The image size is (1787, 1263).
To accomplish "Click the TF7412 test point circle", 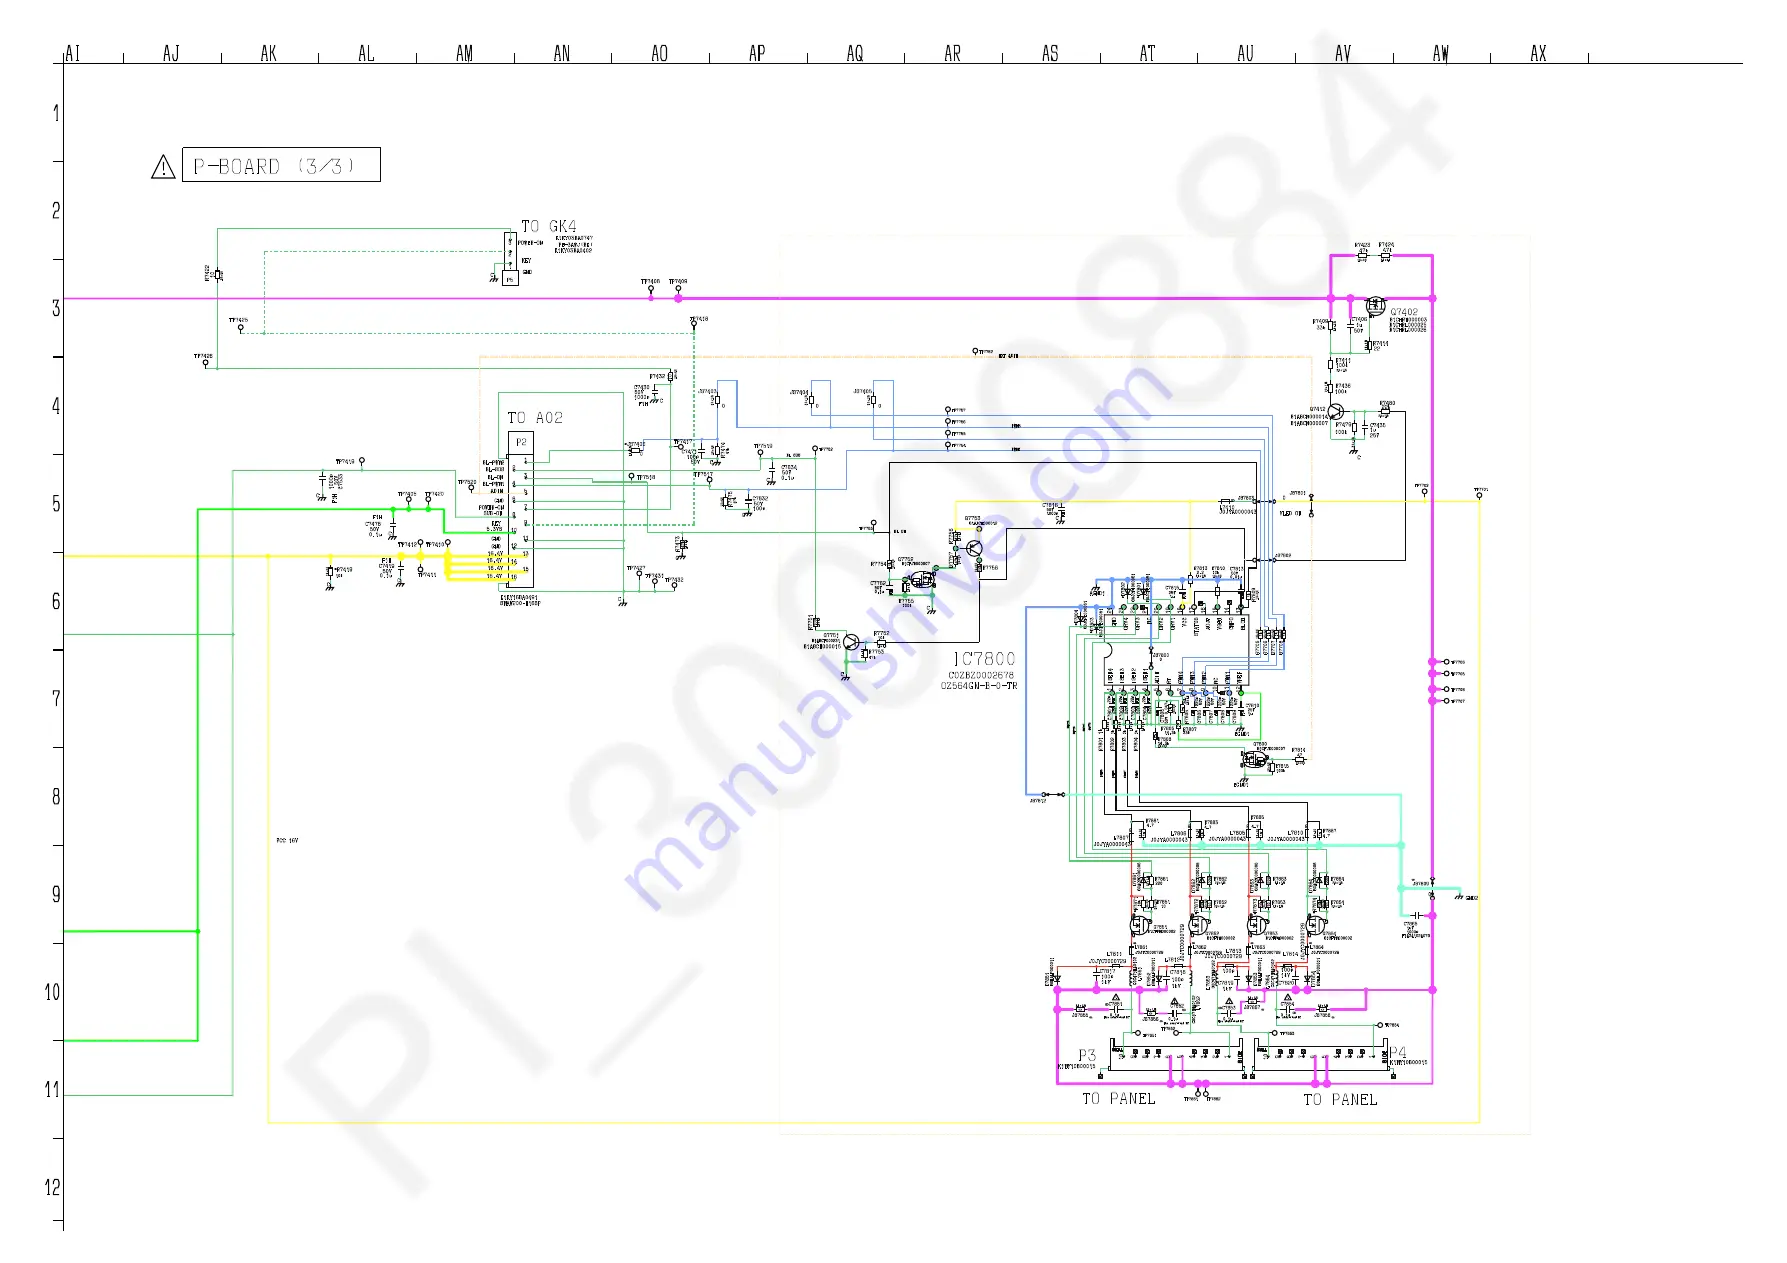I will point(420,544).
